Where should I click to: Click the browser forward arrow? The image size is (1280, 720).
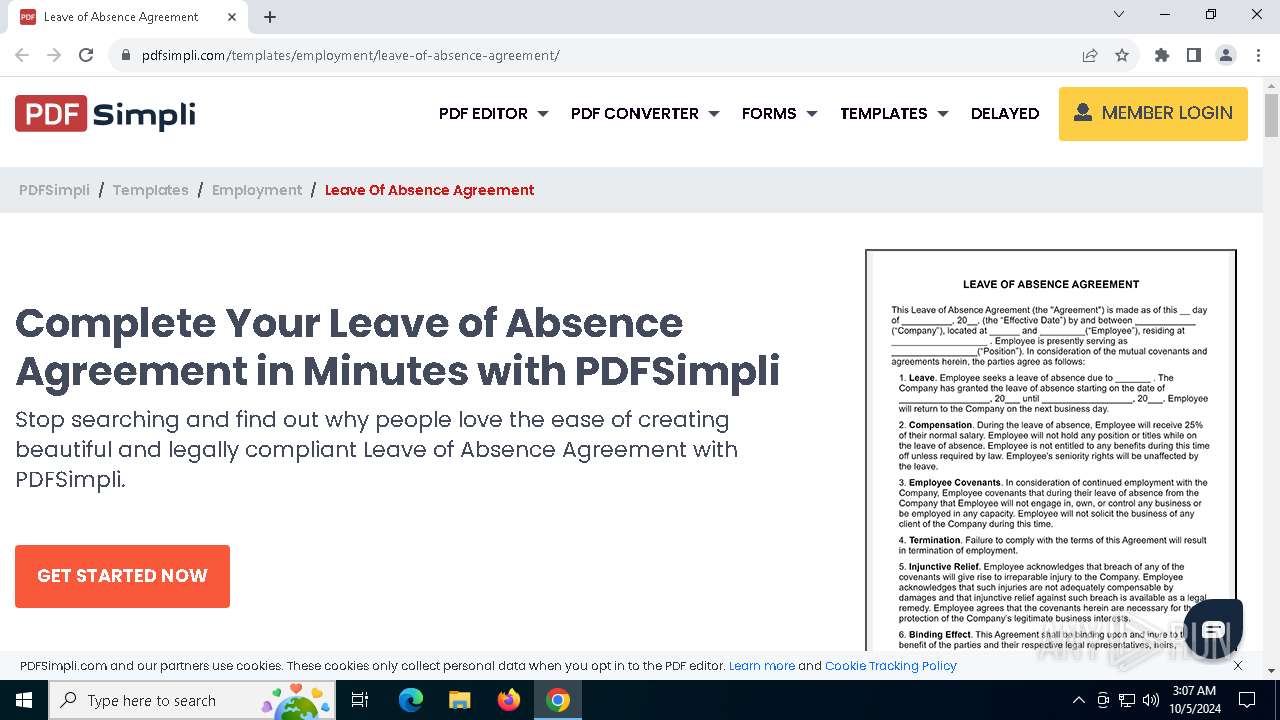point(54,55)
